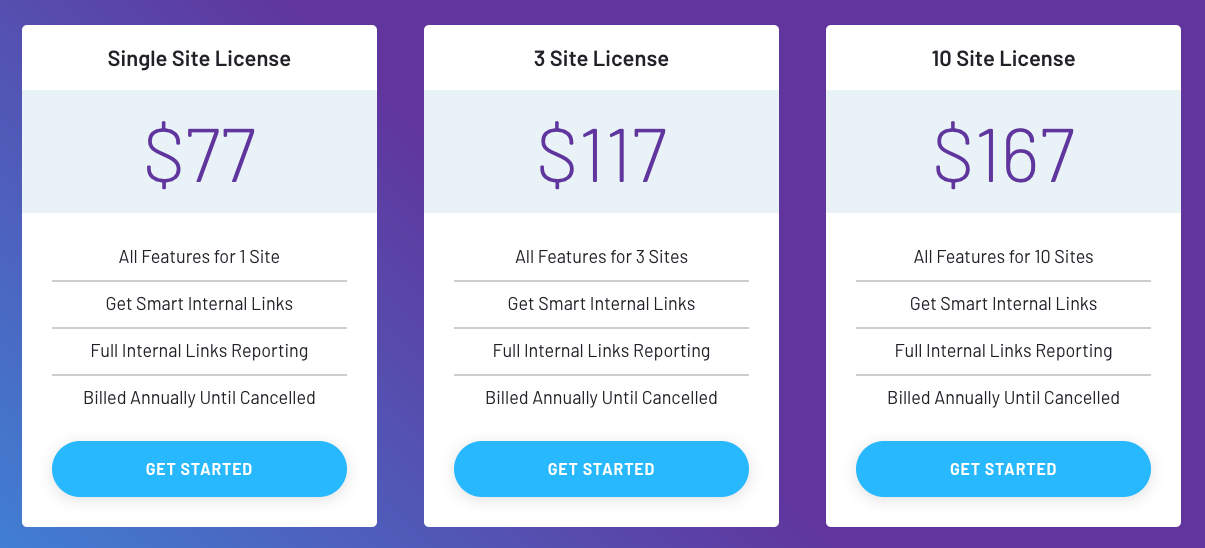The width and height of the screenshot is (1205, 548).
Task: Click Full Internal Links Reporting in 10 site plan
Action: tap(1003, 351)
